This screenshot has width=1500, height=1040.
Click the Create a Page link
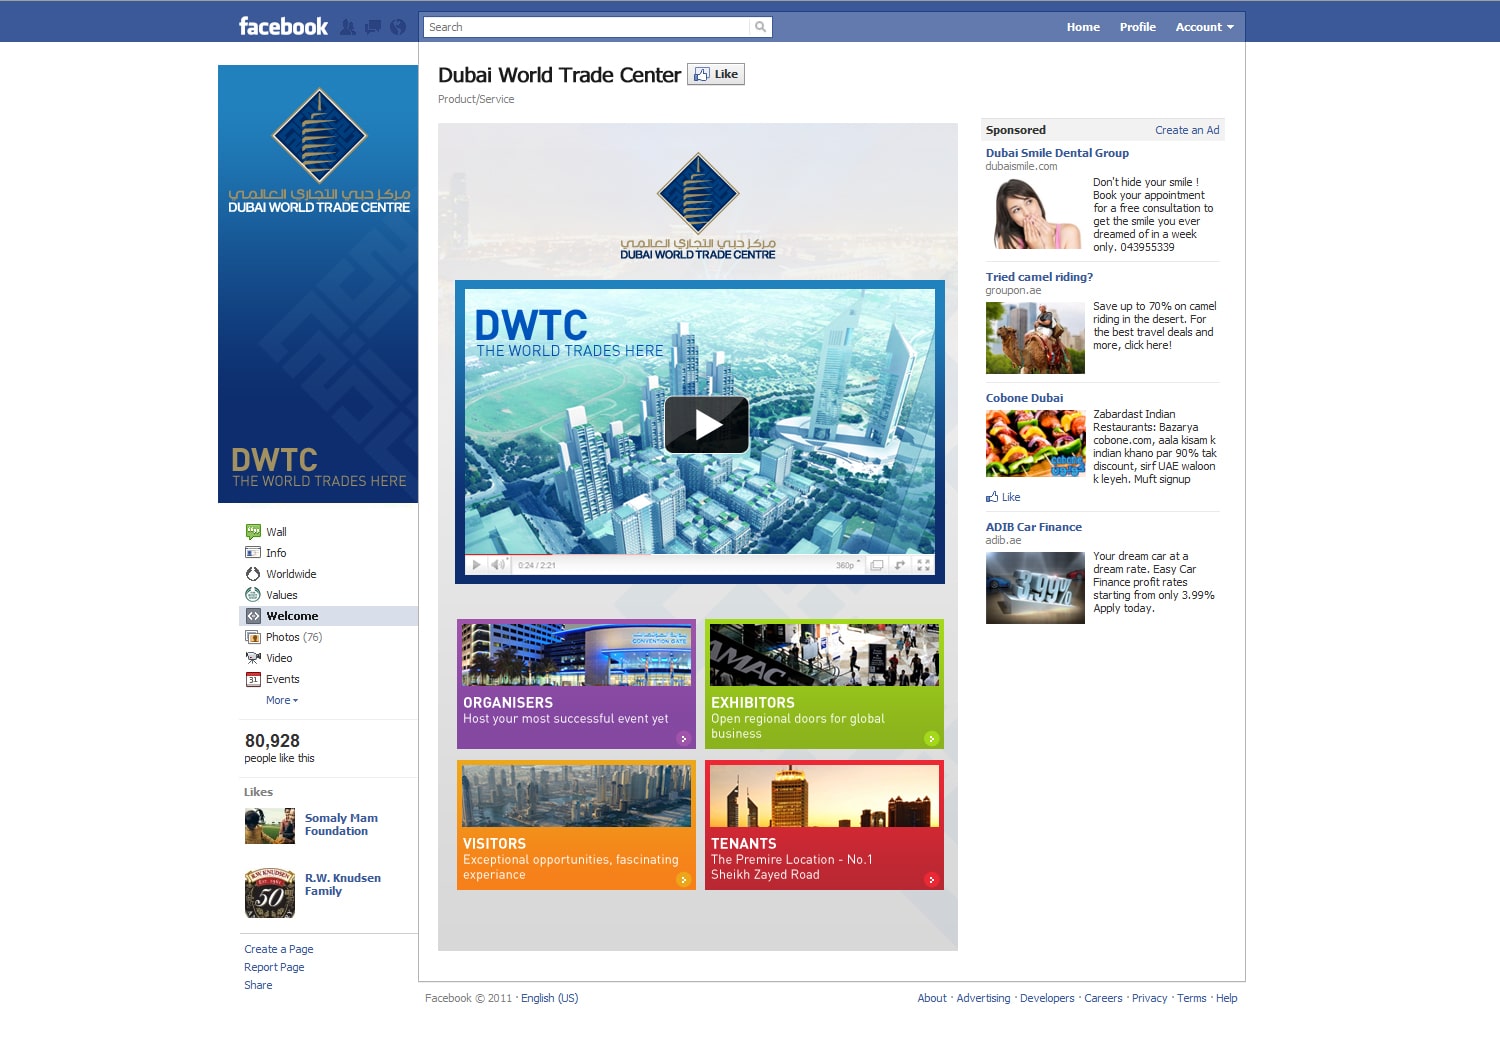point(279,949)
